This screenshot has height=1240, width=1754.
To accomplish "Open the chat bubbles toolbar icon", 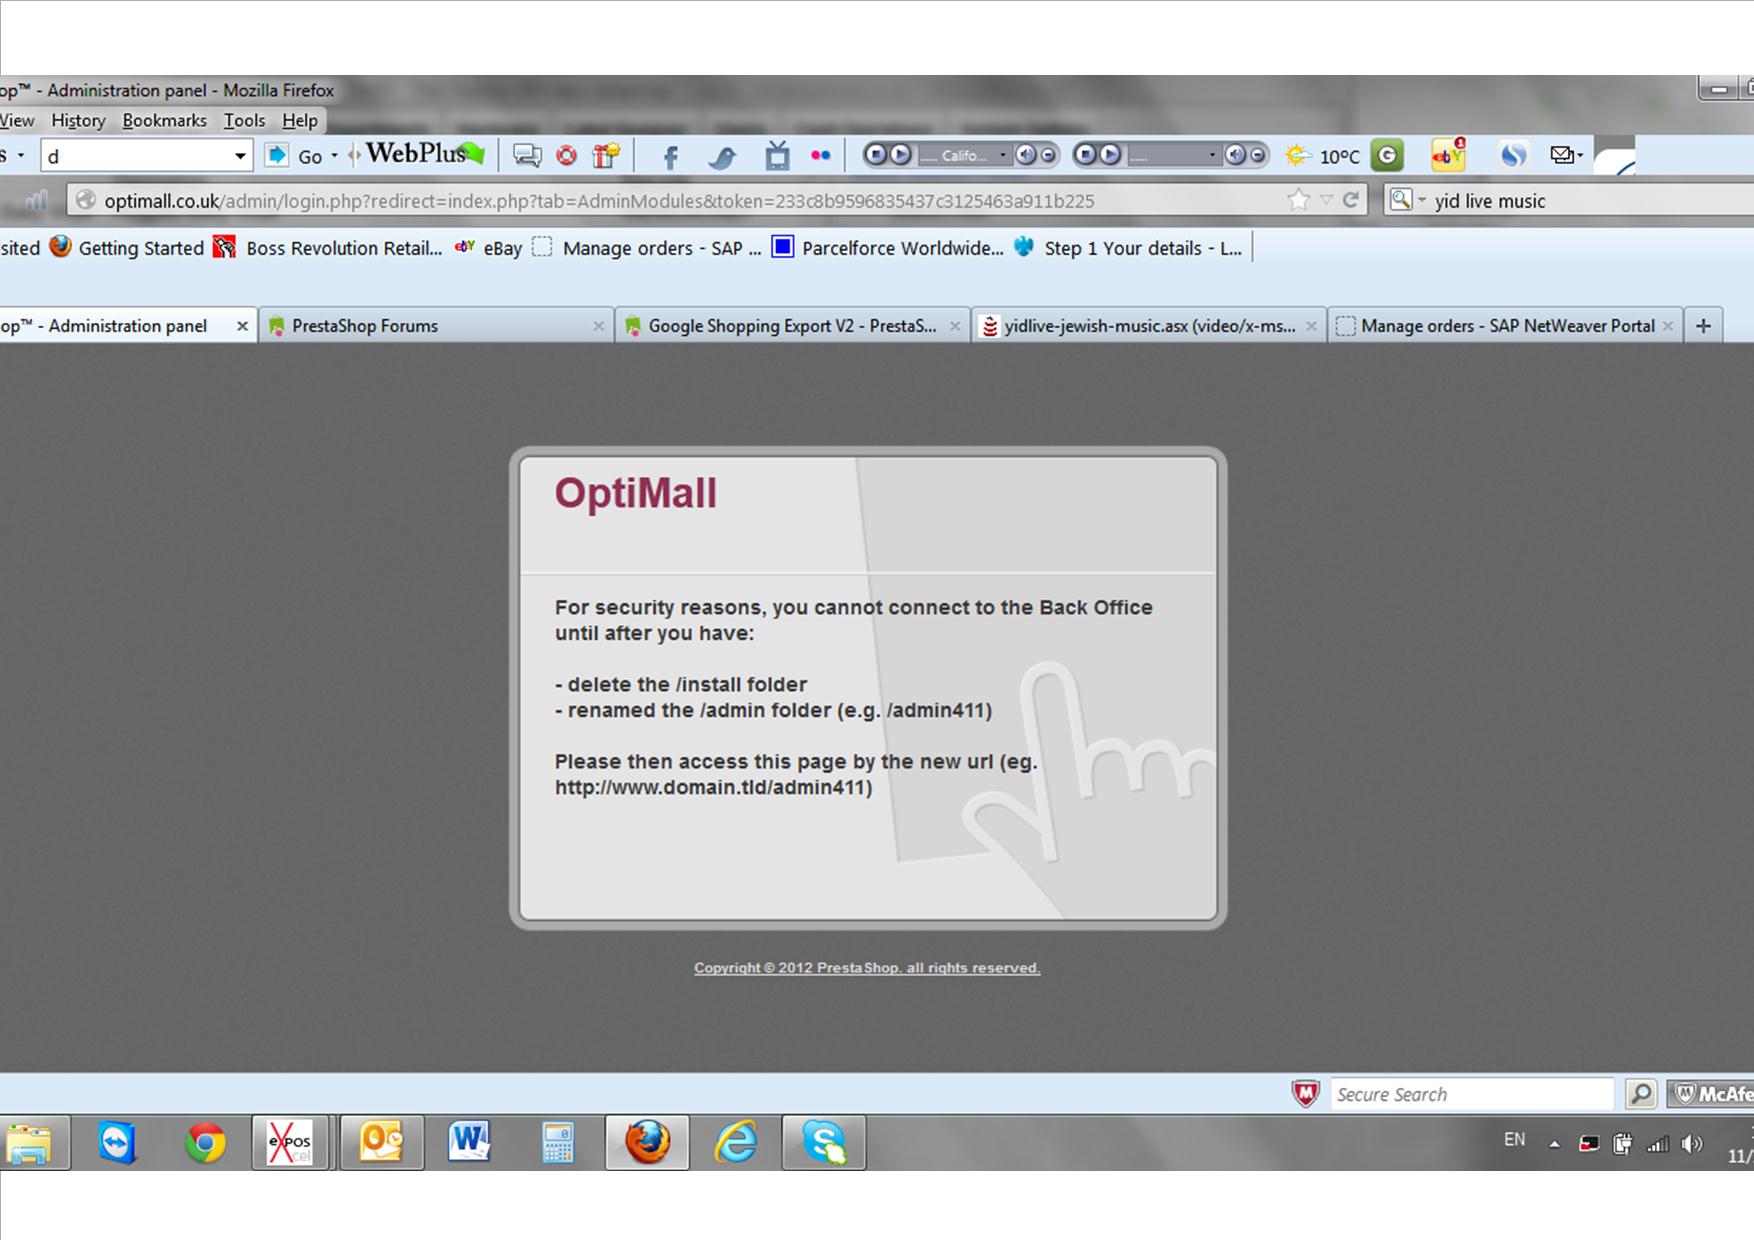I will coord(527,155).
